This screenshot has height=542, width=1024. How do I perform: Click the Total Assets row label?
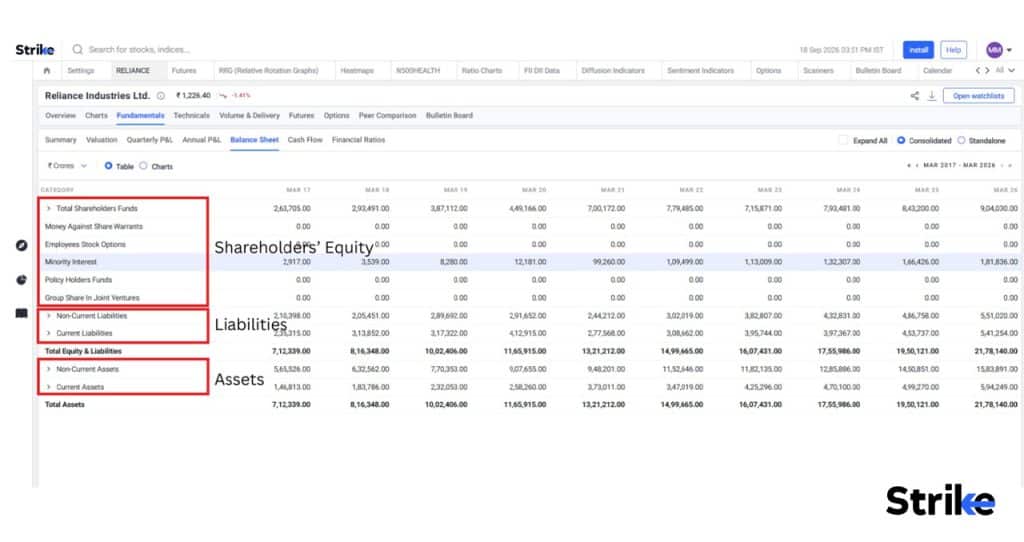(x=64, y=405)
